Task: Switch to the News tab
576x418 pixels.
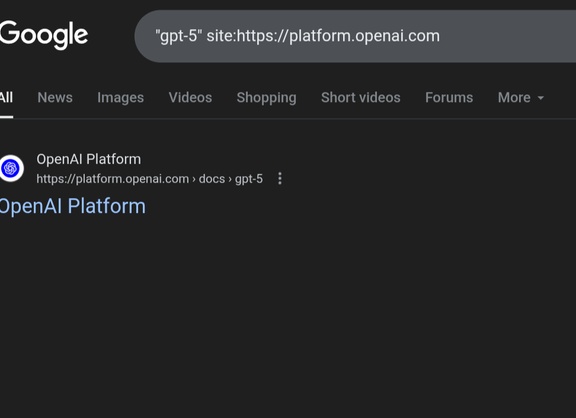Action: 55,97
